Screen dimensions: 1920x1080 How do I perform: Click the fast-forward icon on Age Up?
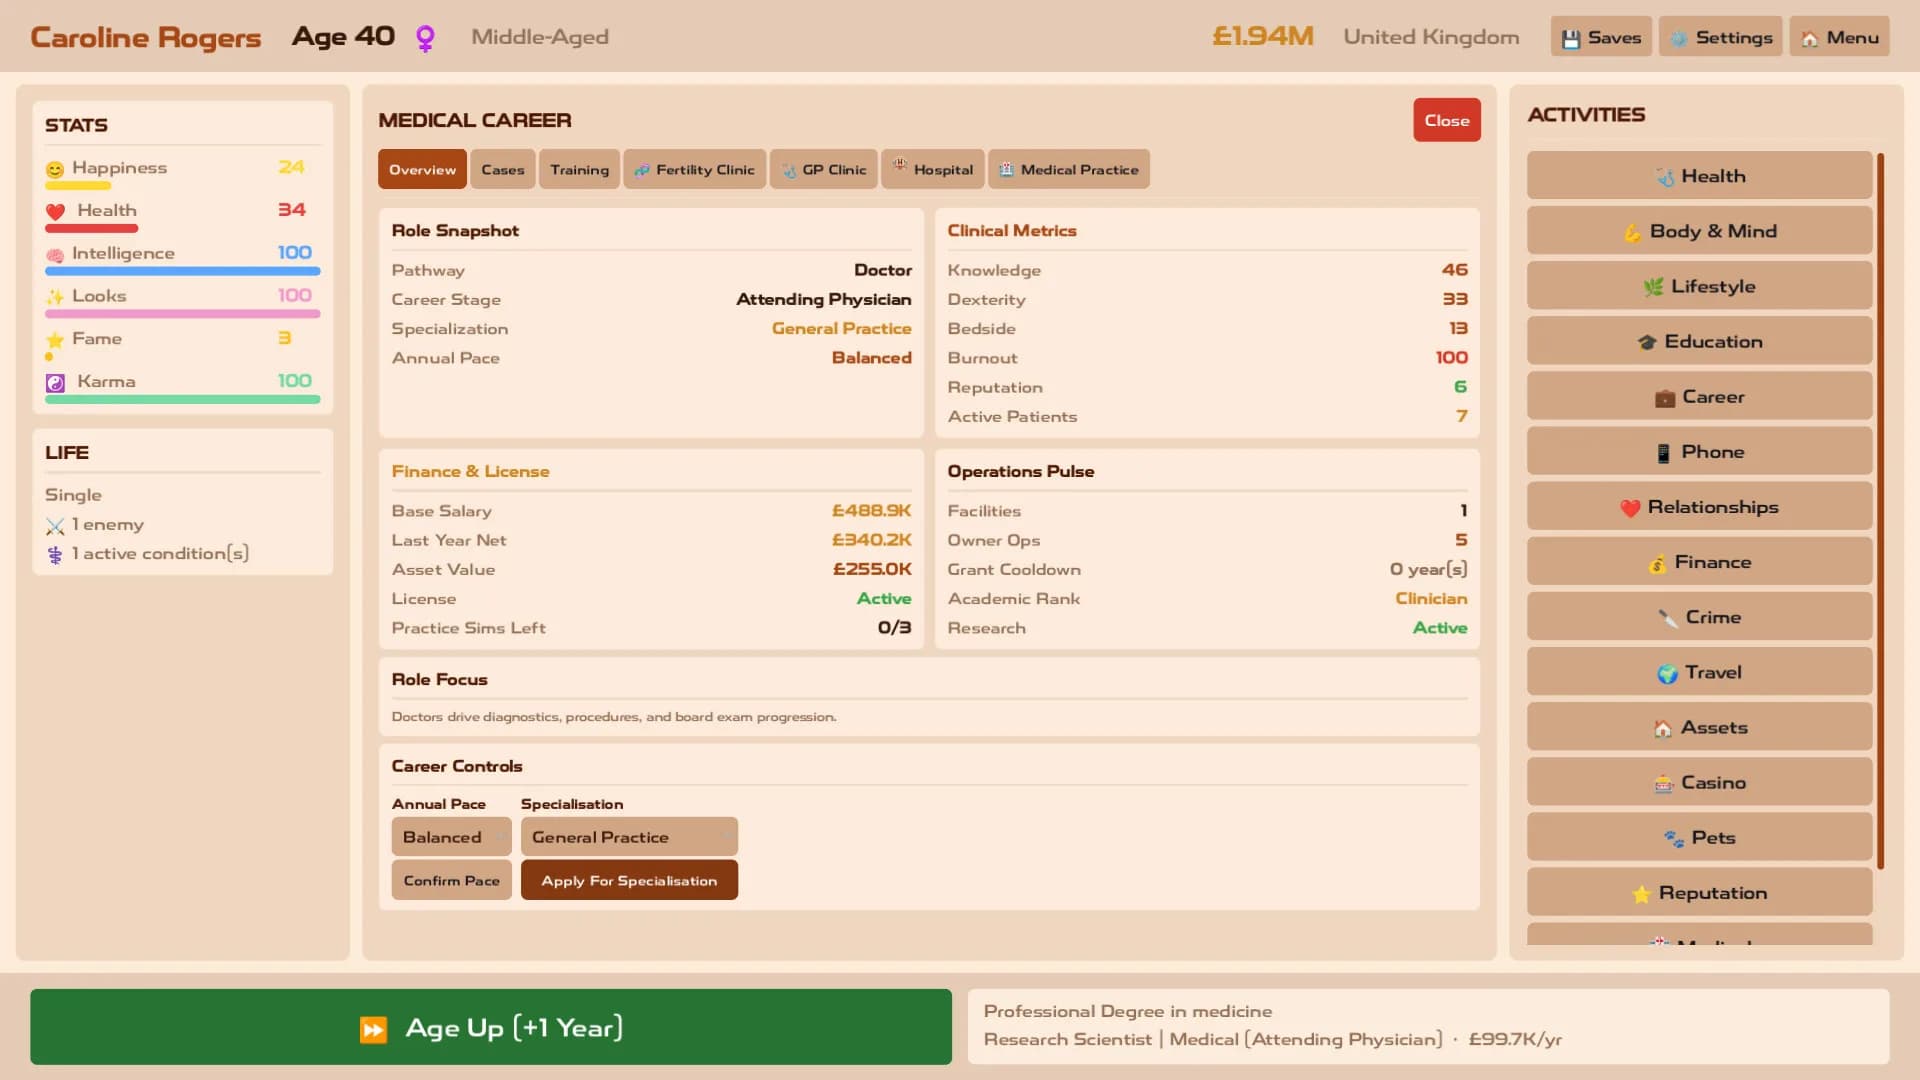(x=373, y=1029)
